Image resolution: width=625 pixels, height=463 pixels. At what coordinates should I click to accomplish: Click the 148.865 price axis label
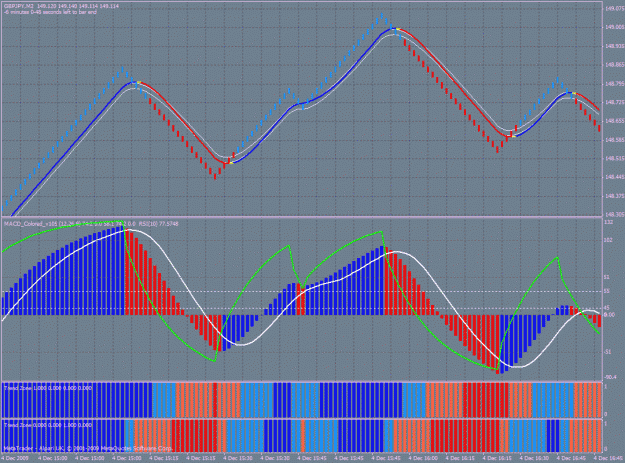coord(614,65)
